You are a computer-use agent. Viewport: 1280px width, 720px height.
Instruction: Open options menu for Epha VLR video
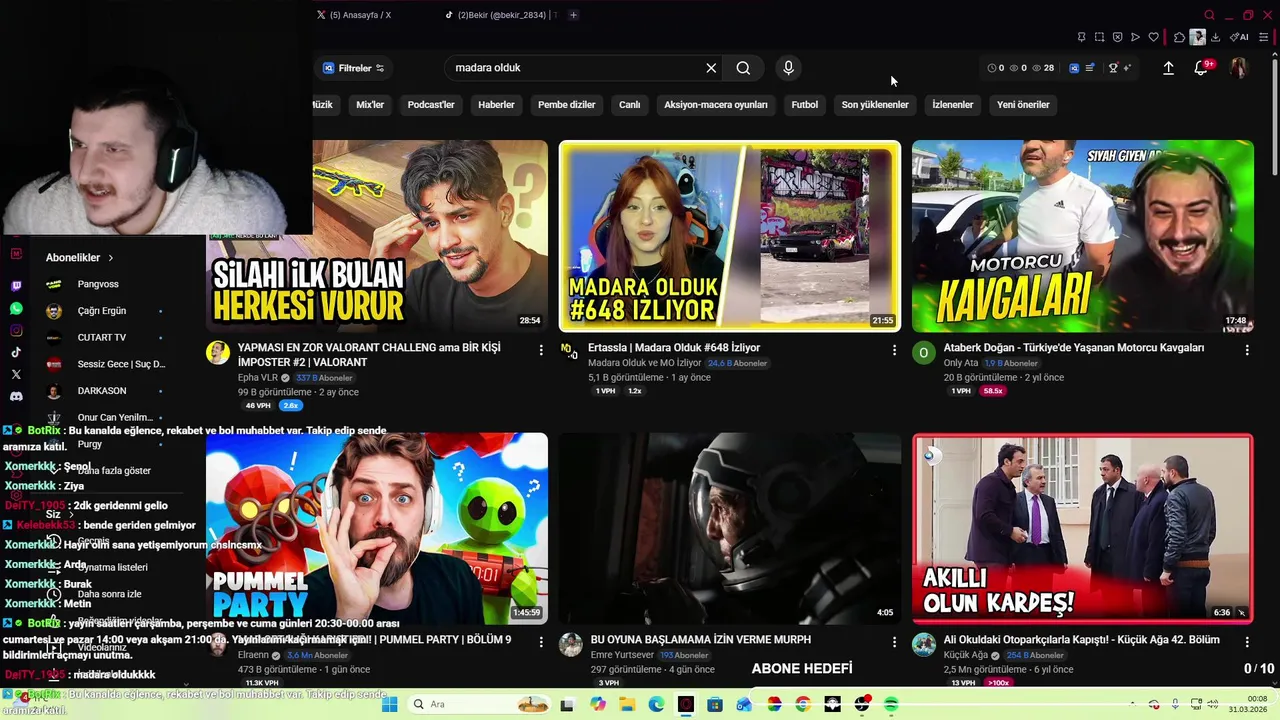(x=541, y=350)
